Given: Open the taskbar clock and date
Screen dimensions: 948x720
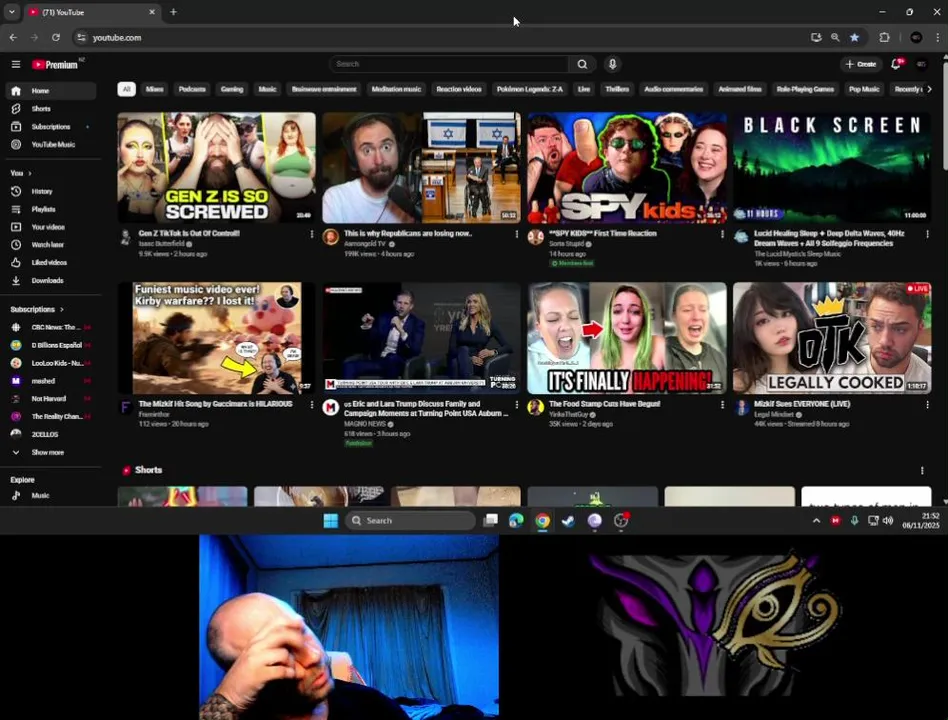Looking at the screenshot, I should coord(921,521).
